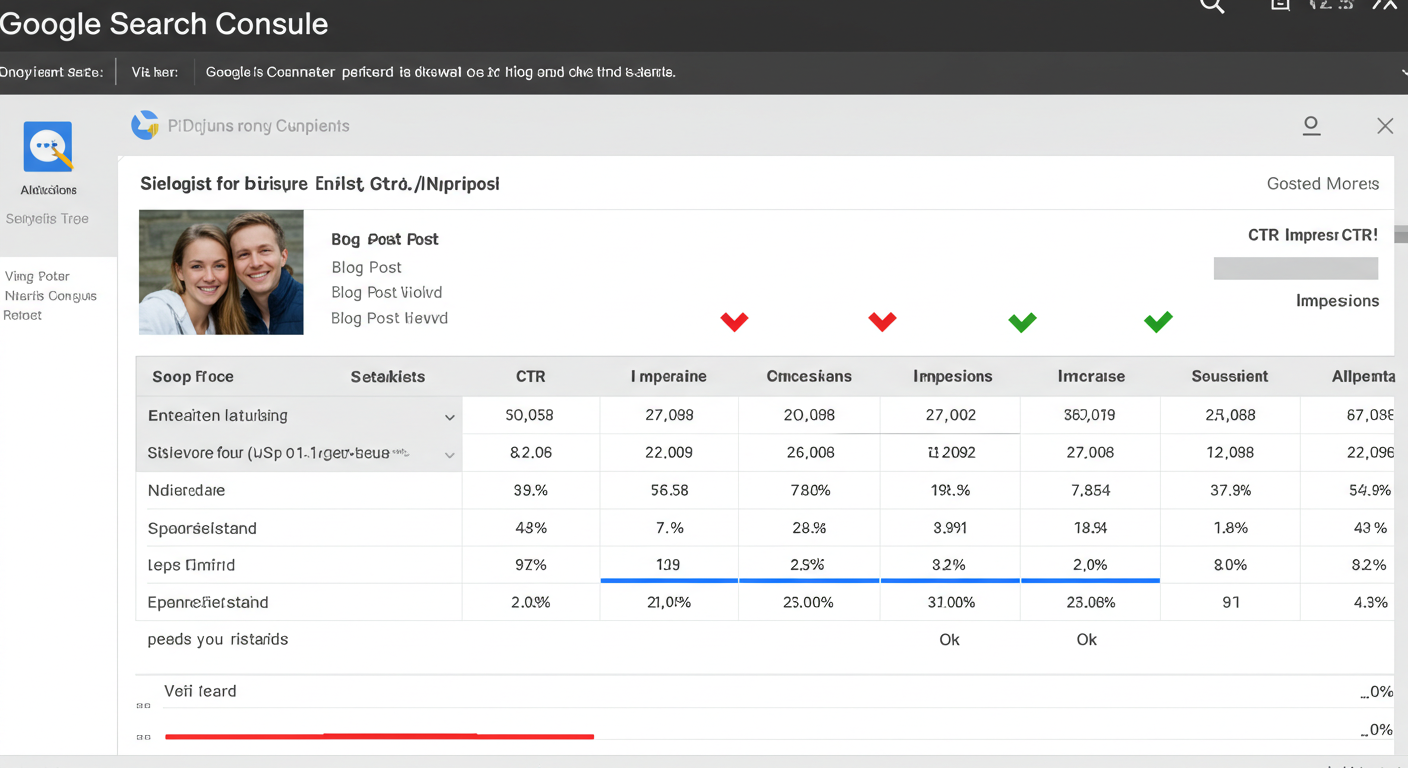Click the 97% cell in Ieps Dmirid row
This screenshot has width=1408, height=768.
(x=530, y=565)
